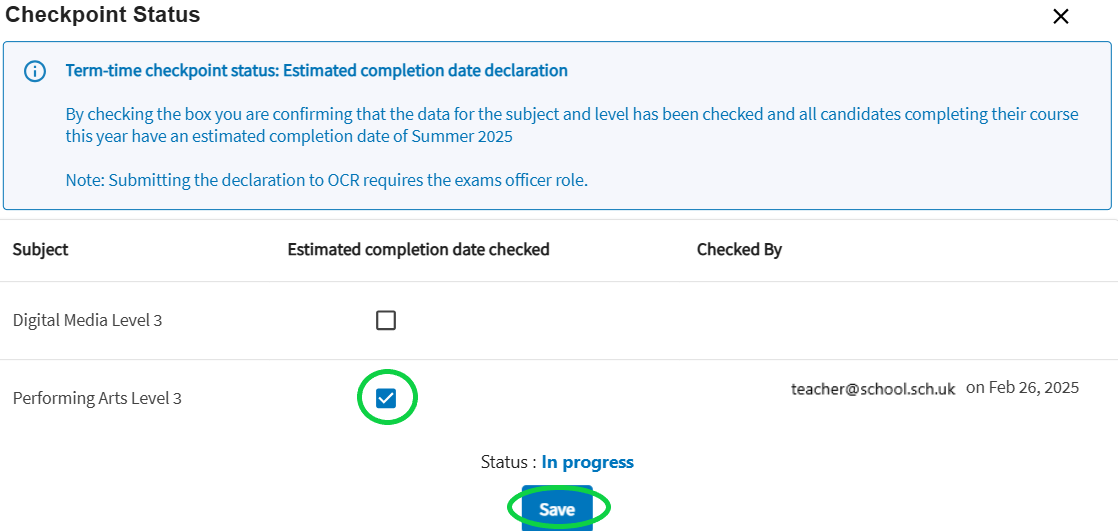The width and height of the screenshot is (1118, 531).
Task: Click the Subject column header
Action: [40, 249]
